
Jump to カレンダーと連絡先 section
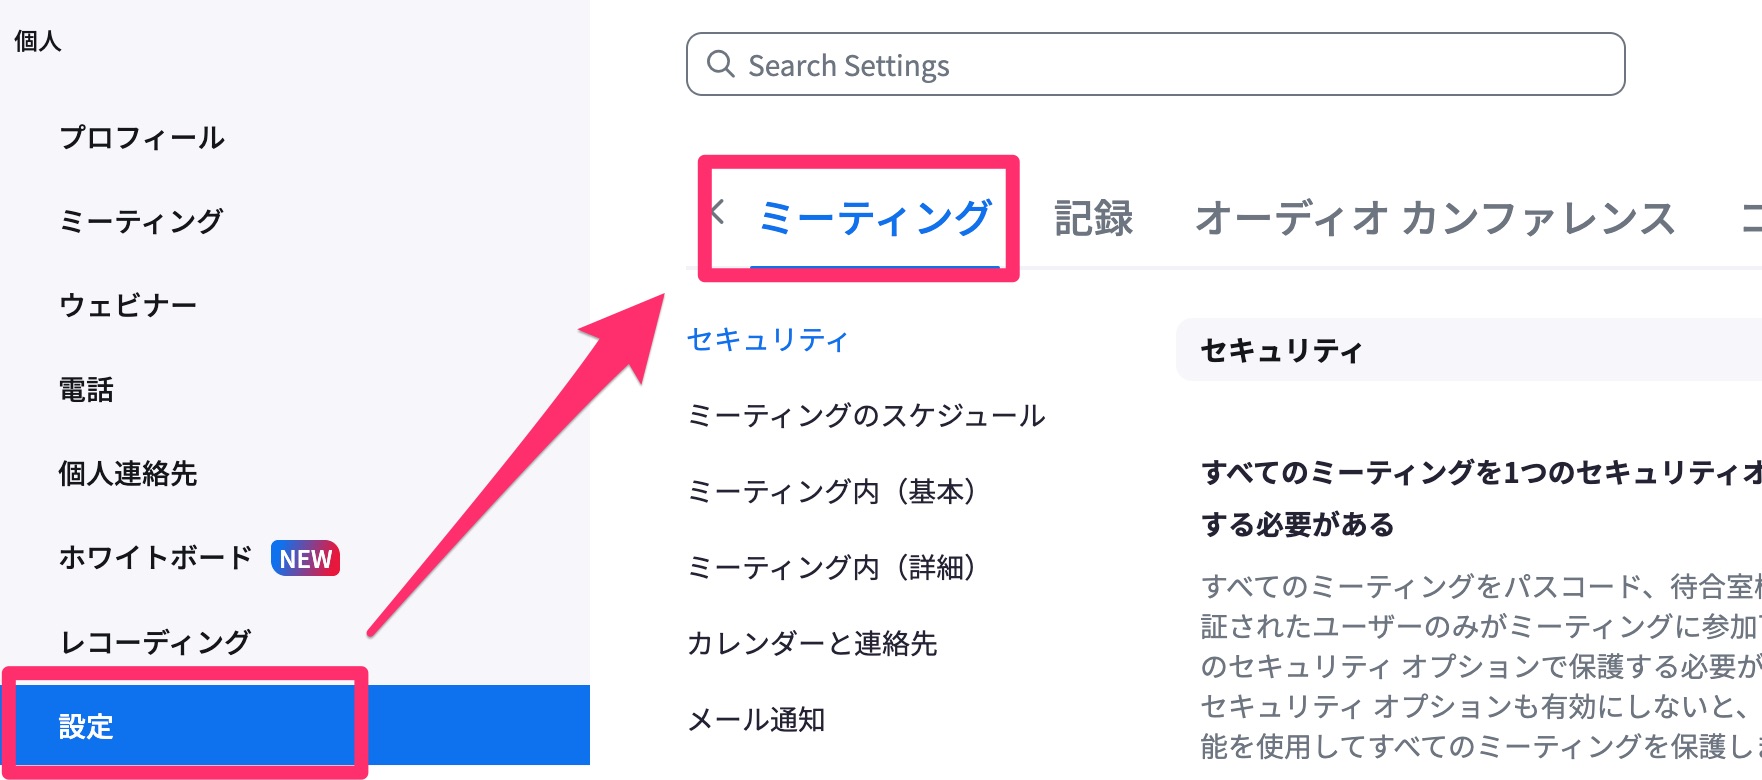(812, 644)
